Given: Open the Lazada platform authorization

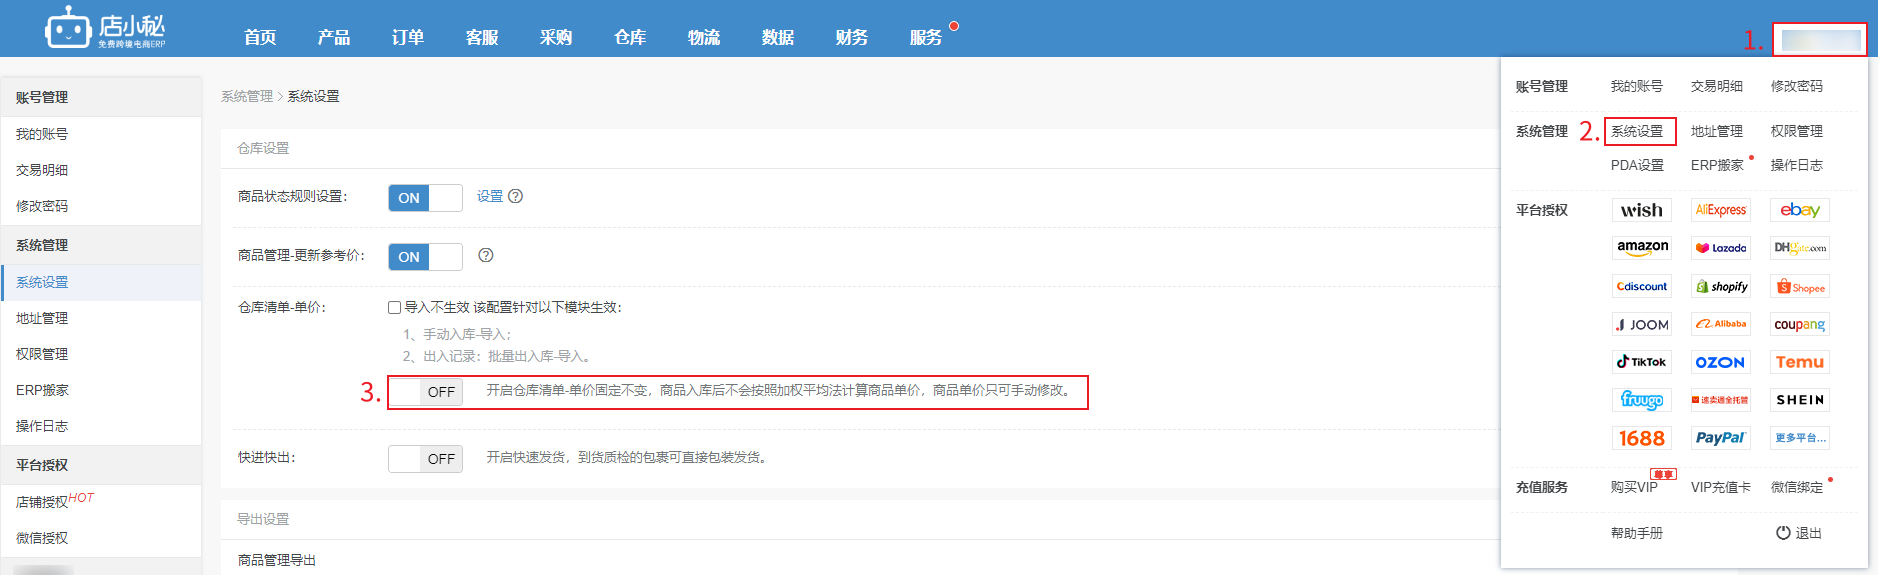Looking at the screenshot, I should tap(1720, 248).
